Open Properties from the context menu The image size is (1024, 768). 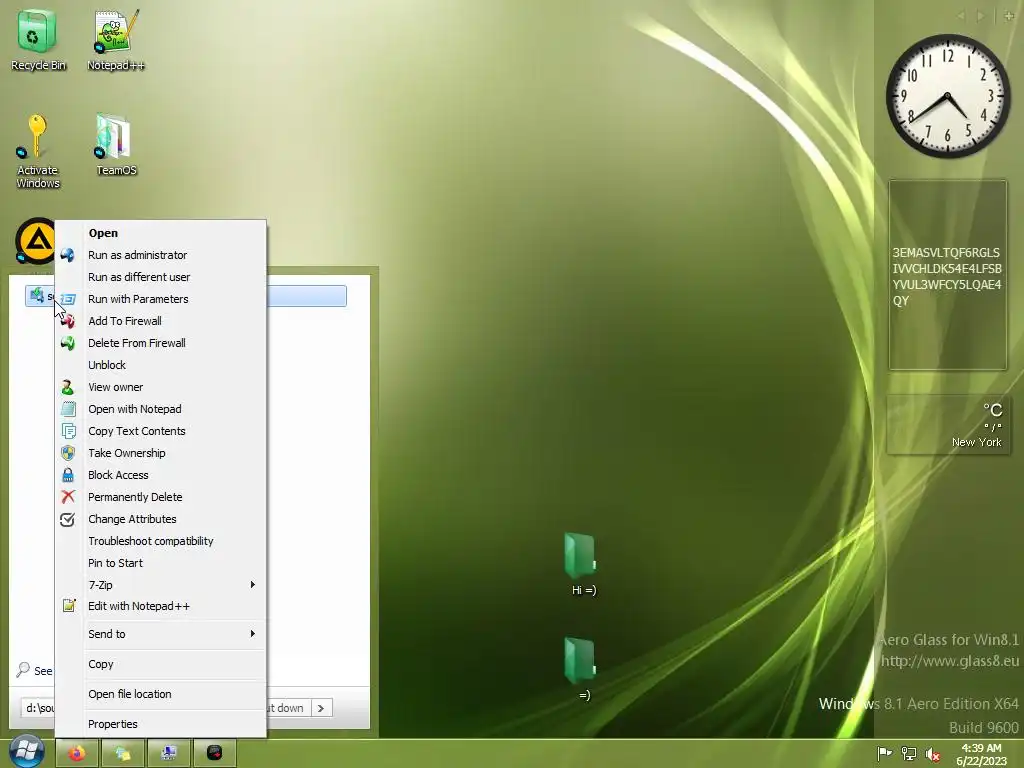pyautogui.click(x=161, y=724)
